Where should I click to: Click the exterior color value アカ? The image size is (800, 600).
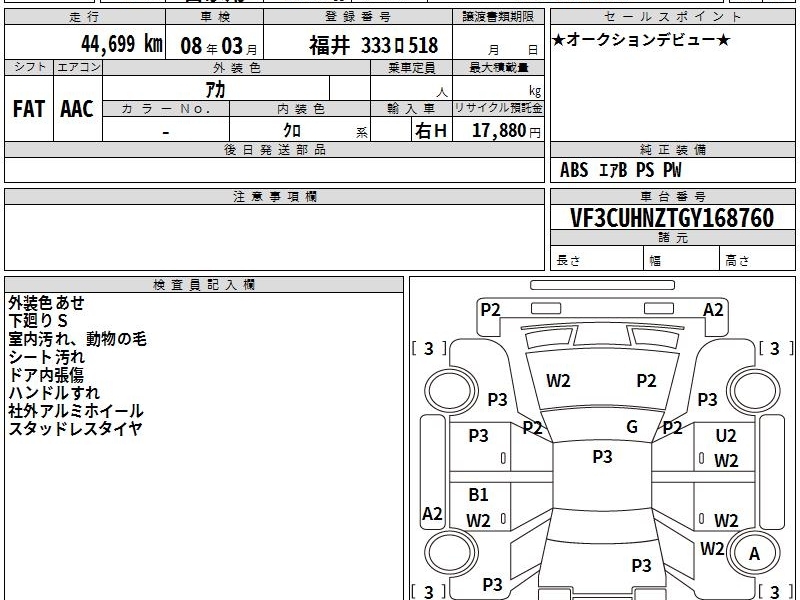[x=215, y=90]
